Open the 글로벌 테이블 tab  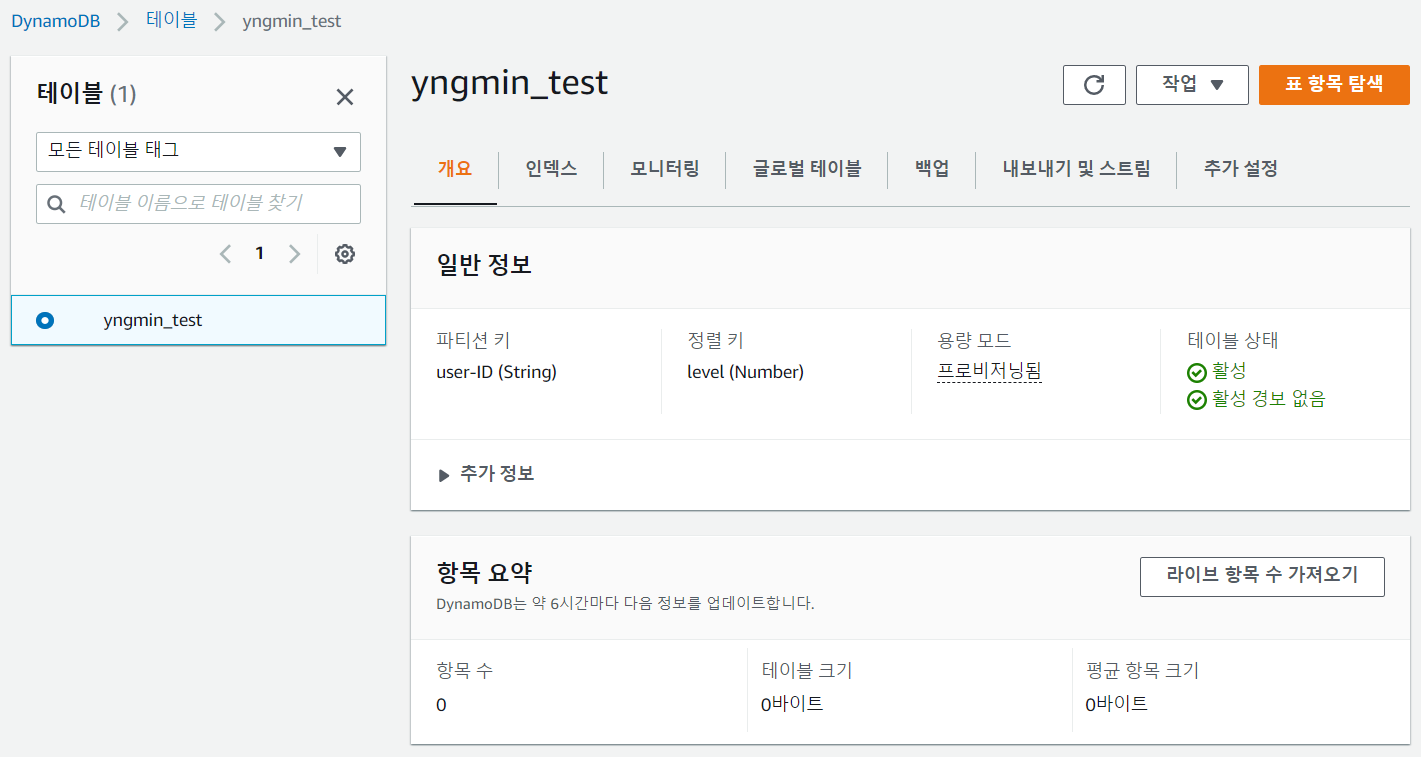click(x=807, y=169)
